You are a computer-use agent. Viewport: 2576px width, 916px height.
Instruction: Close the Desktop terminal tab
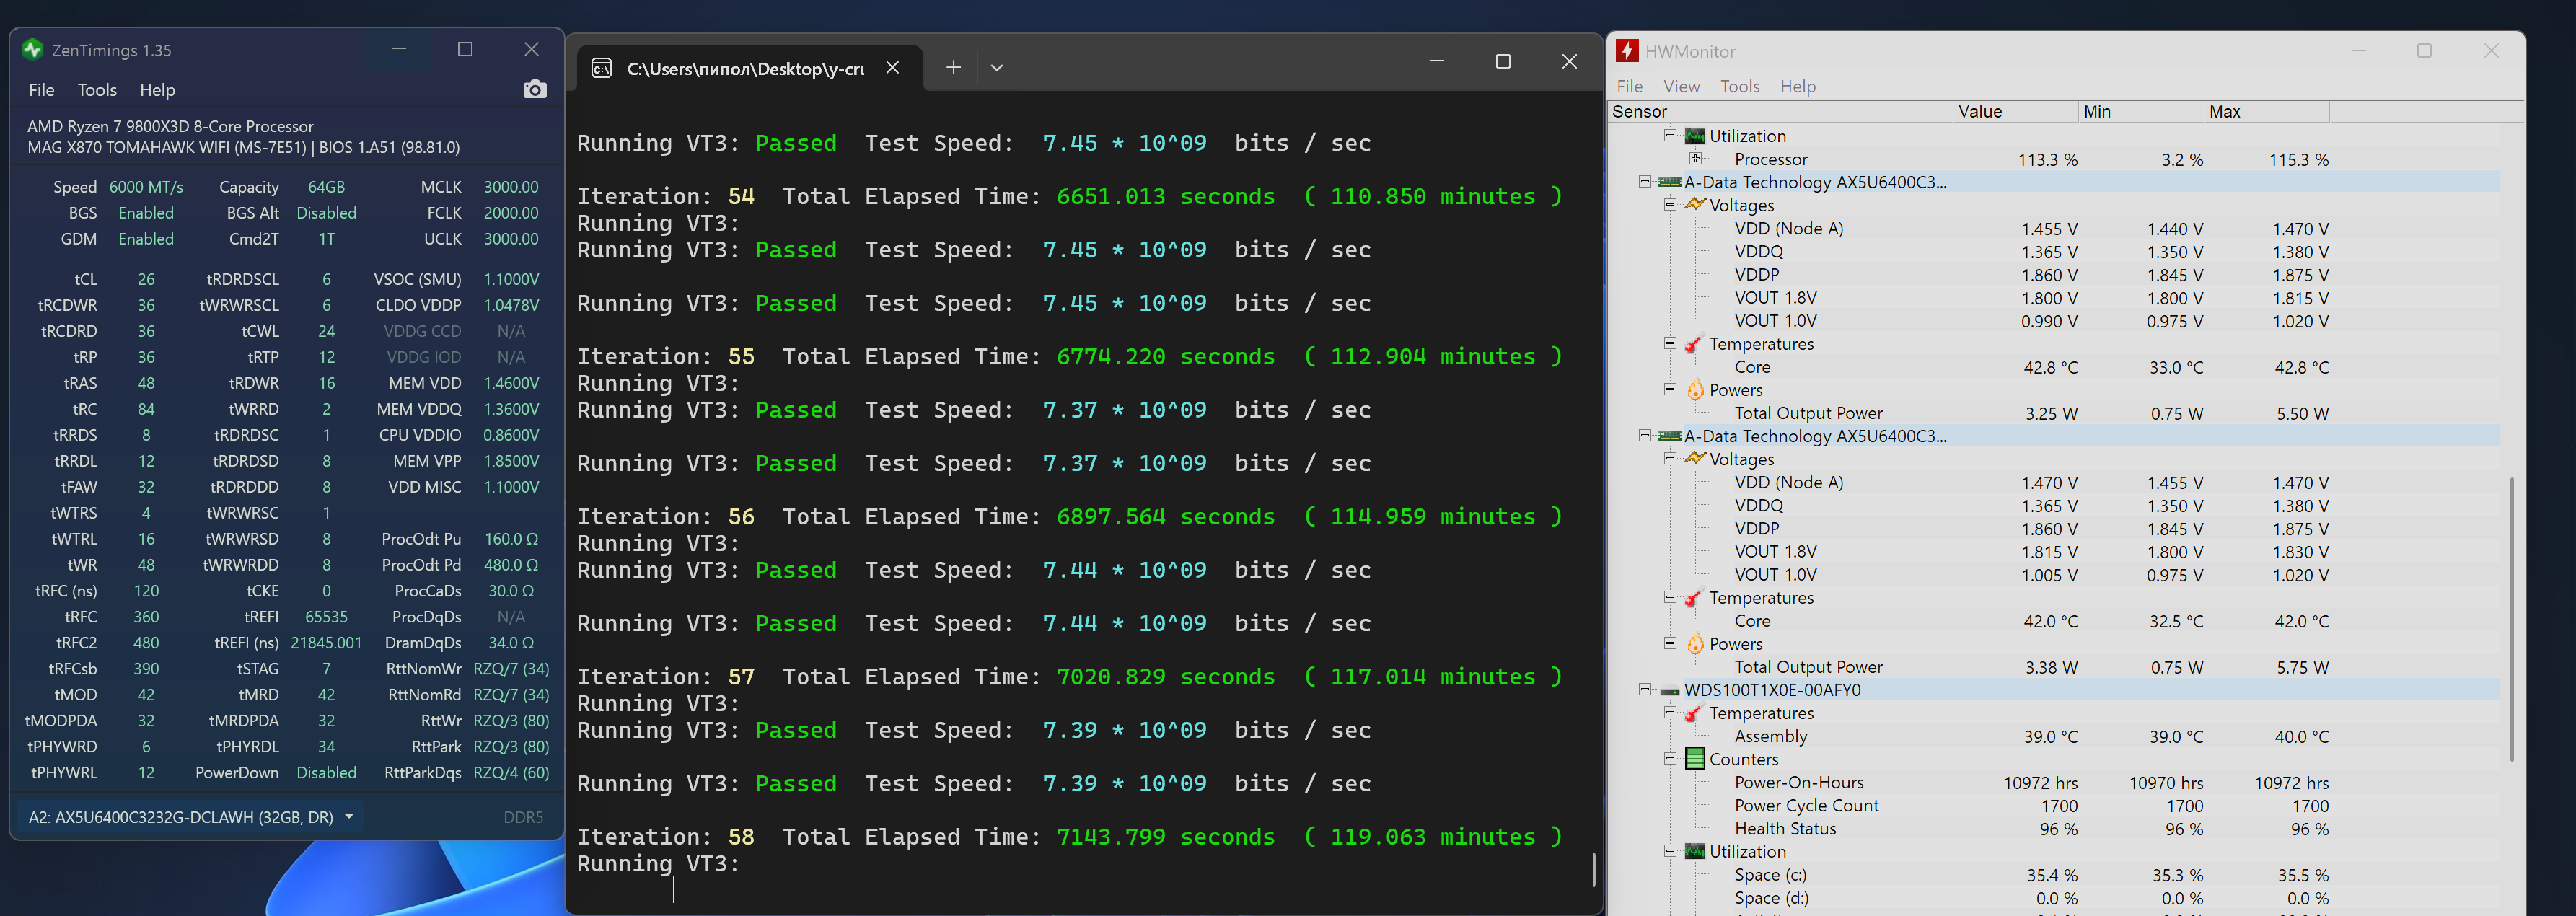tap(892, 68)
